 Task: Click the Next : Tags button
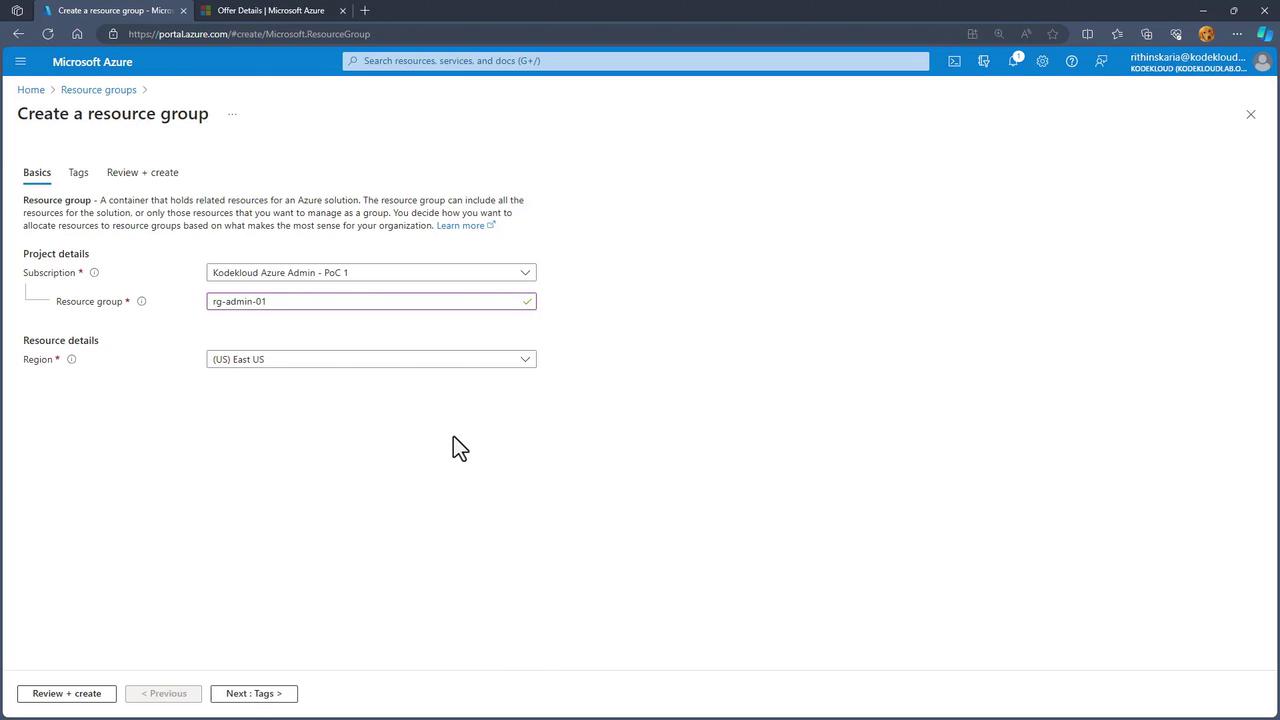[x=254, y=694]
